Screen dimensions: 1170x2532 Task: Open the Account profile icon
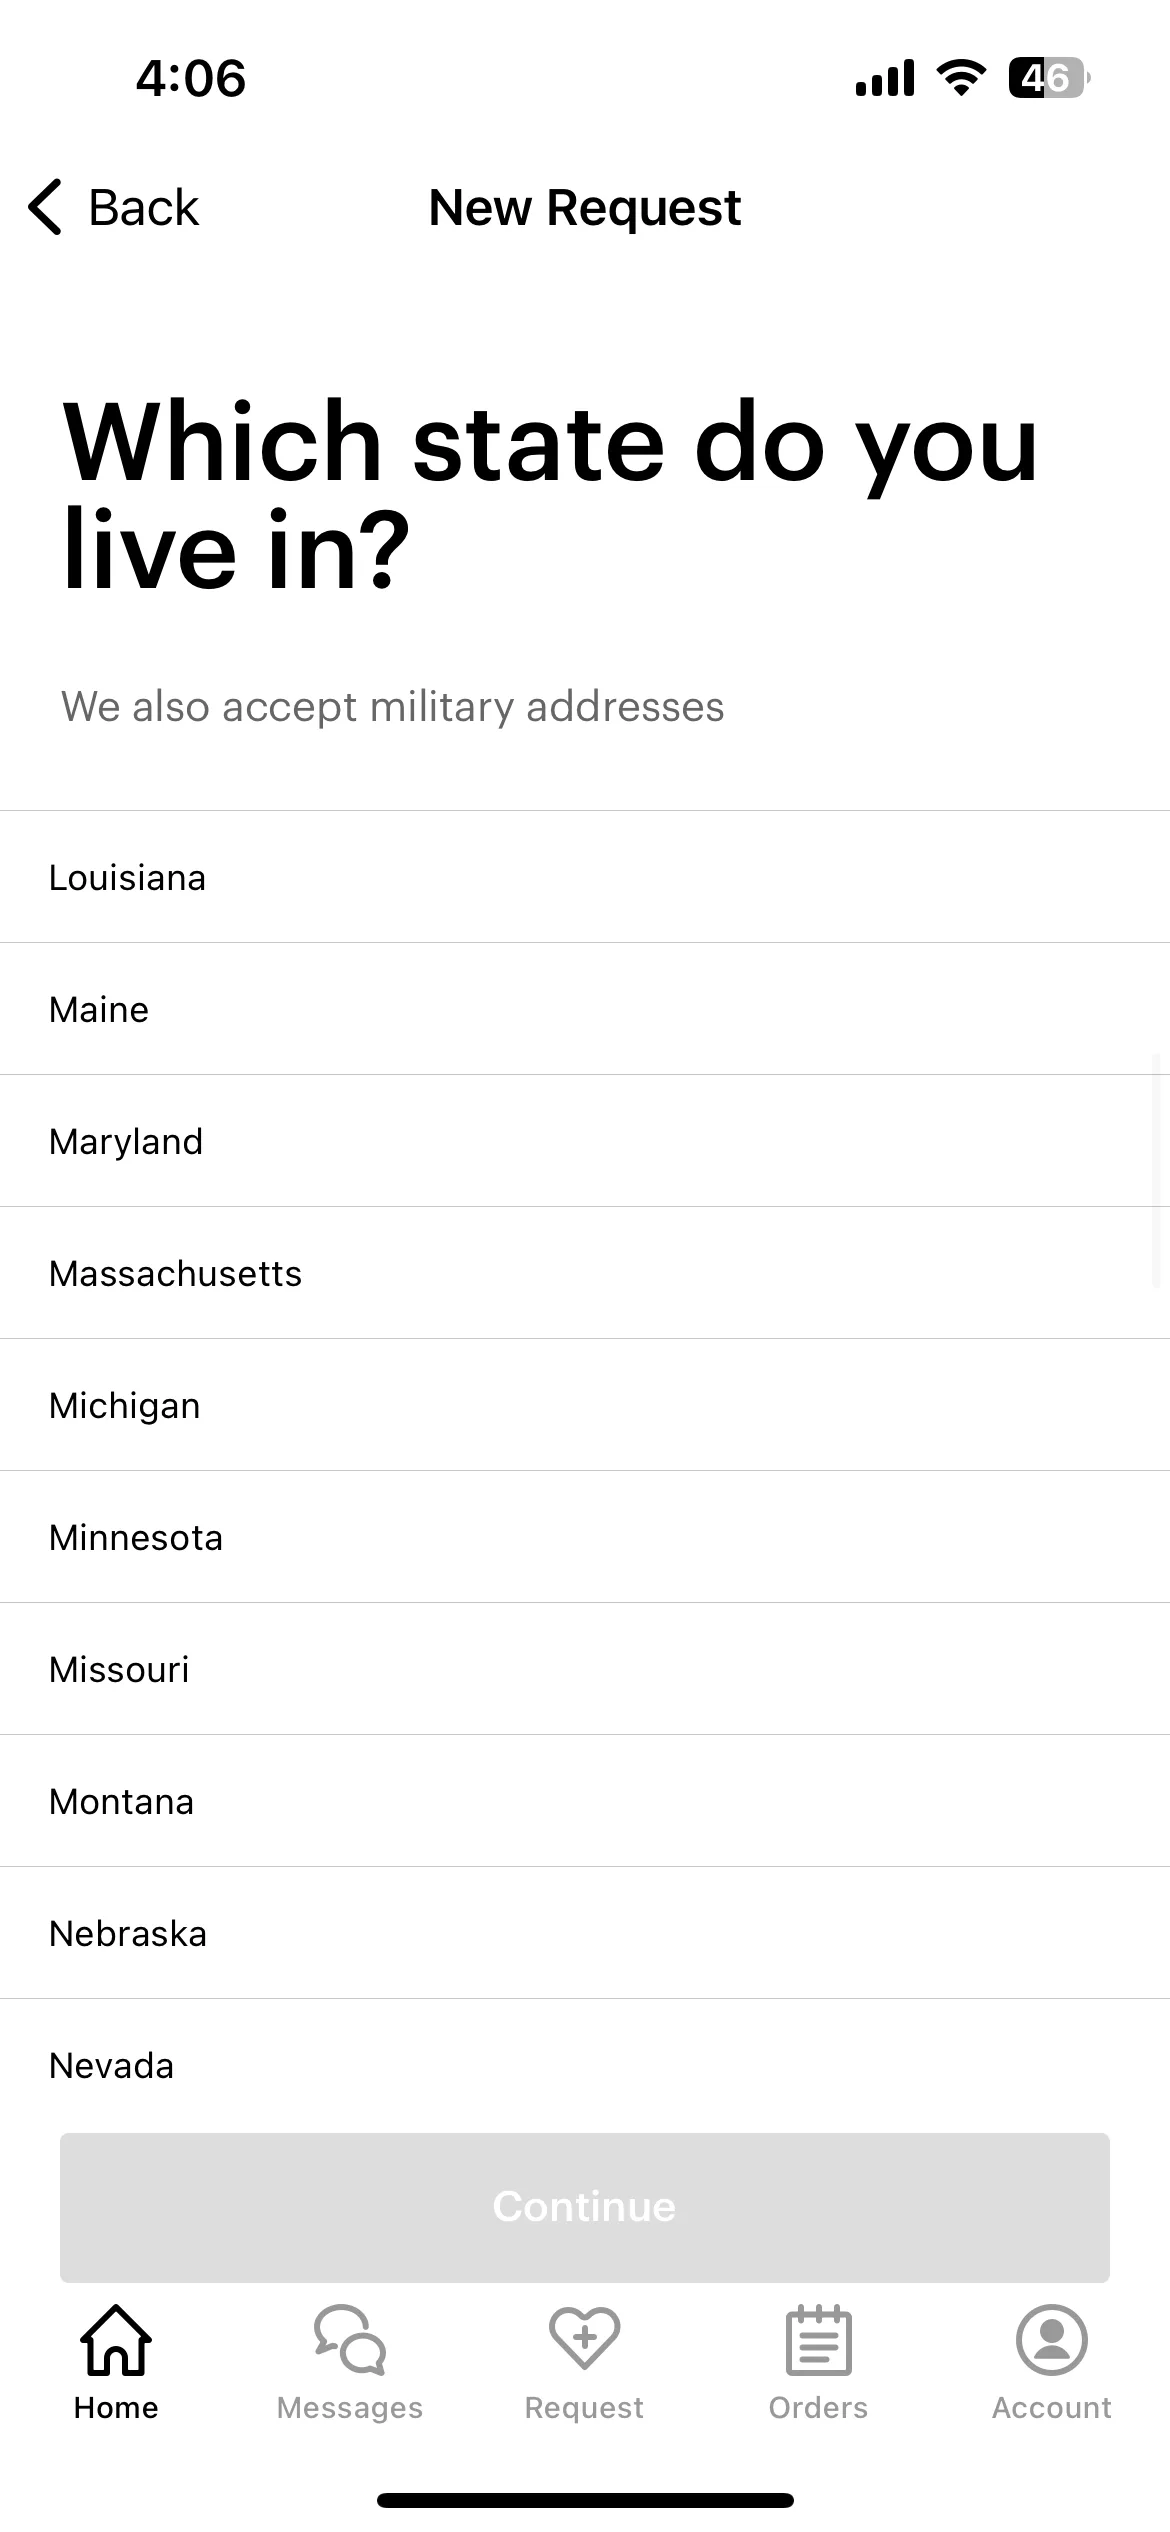pyautogui.click(x=1052, y=2340)
